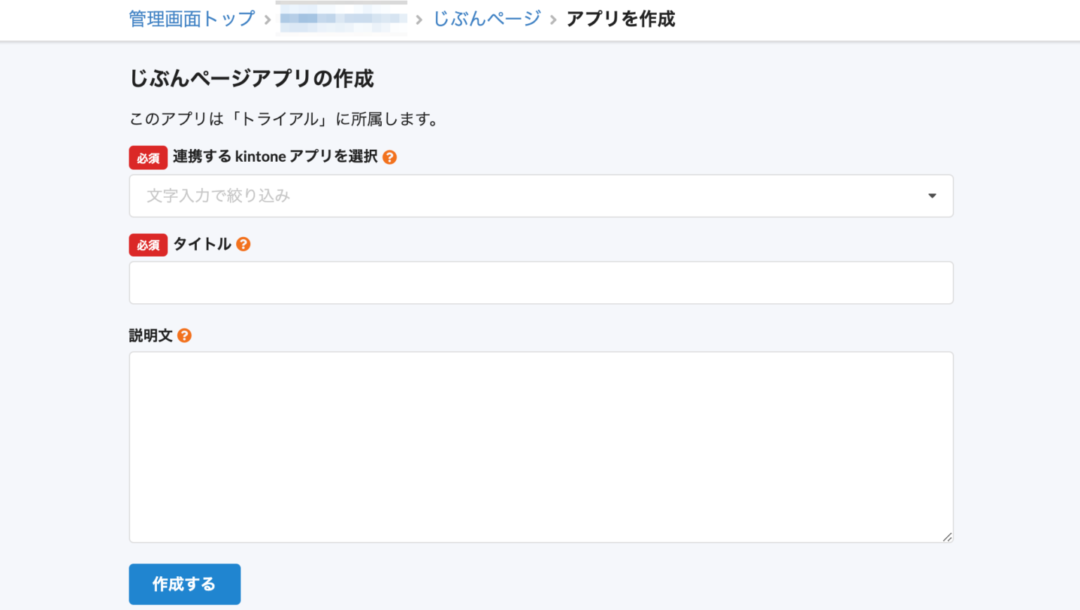Click the 説明文 textarea resize handle
The height and width of the screenshot is (610, 1080).
(947, 537)
